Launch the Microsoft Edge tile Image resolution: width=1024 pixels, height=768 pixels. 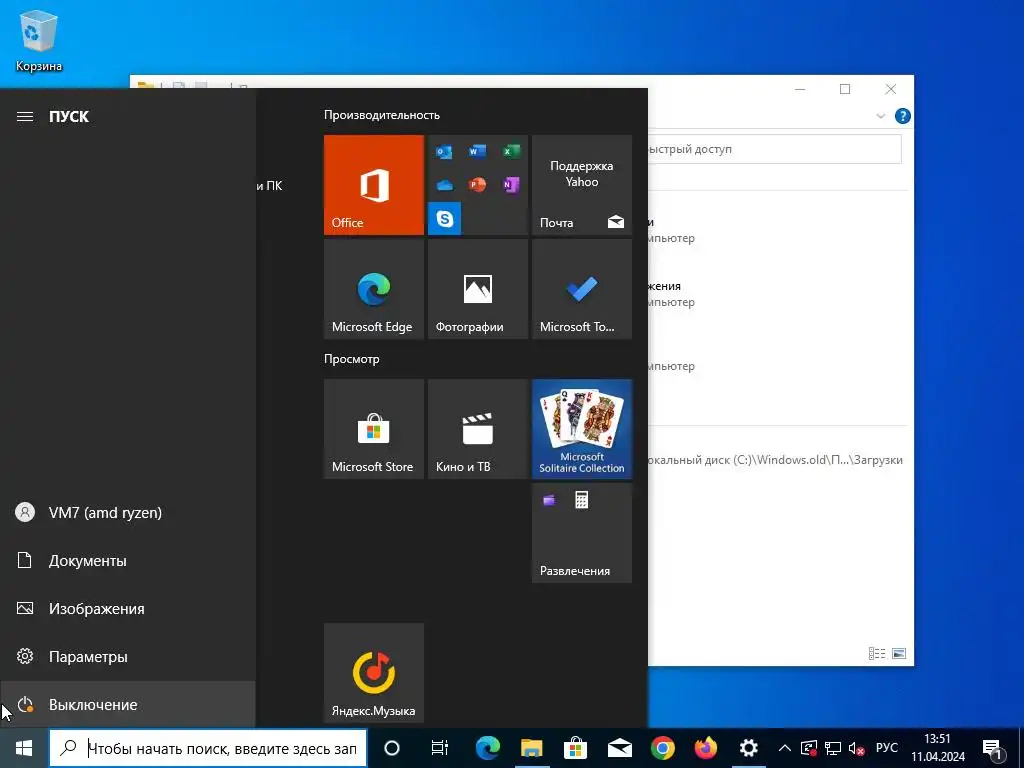[374, 289]
